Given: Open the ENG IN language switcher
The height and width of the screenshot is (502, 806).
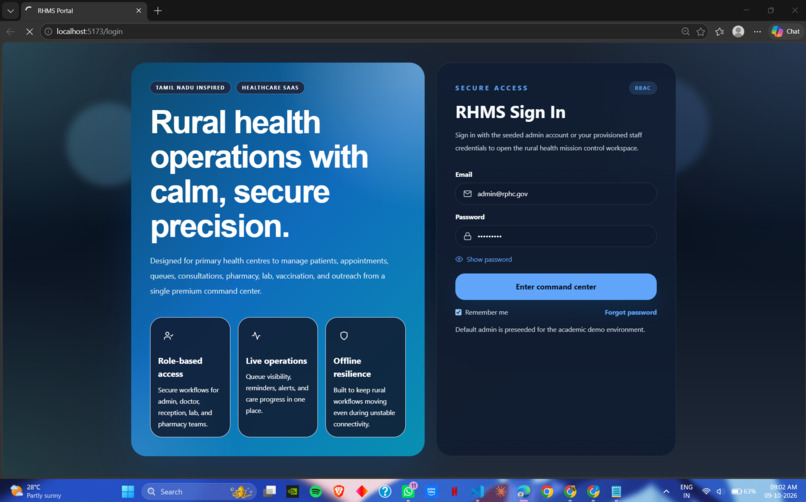Looking at the screenshot, I should coord(686,491).
